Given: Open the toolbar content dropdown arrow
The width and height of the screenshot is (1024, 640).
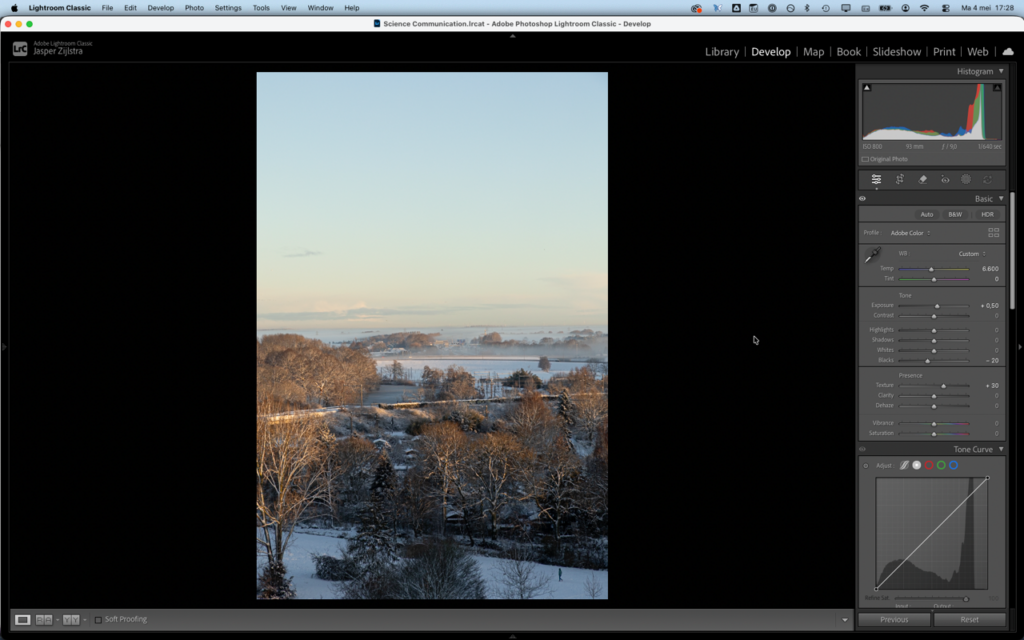Looking at the screenshot, I should (x=844, y=620).
